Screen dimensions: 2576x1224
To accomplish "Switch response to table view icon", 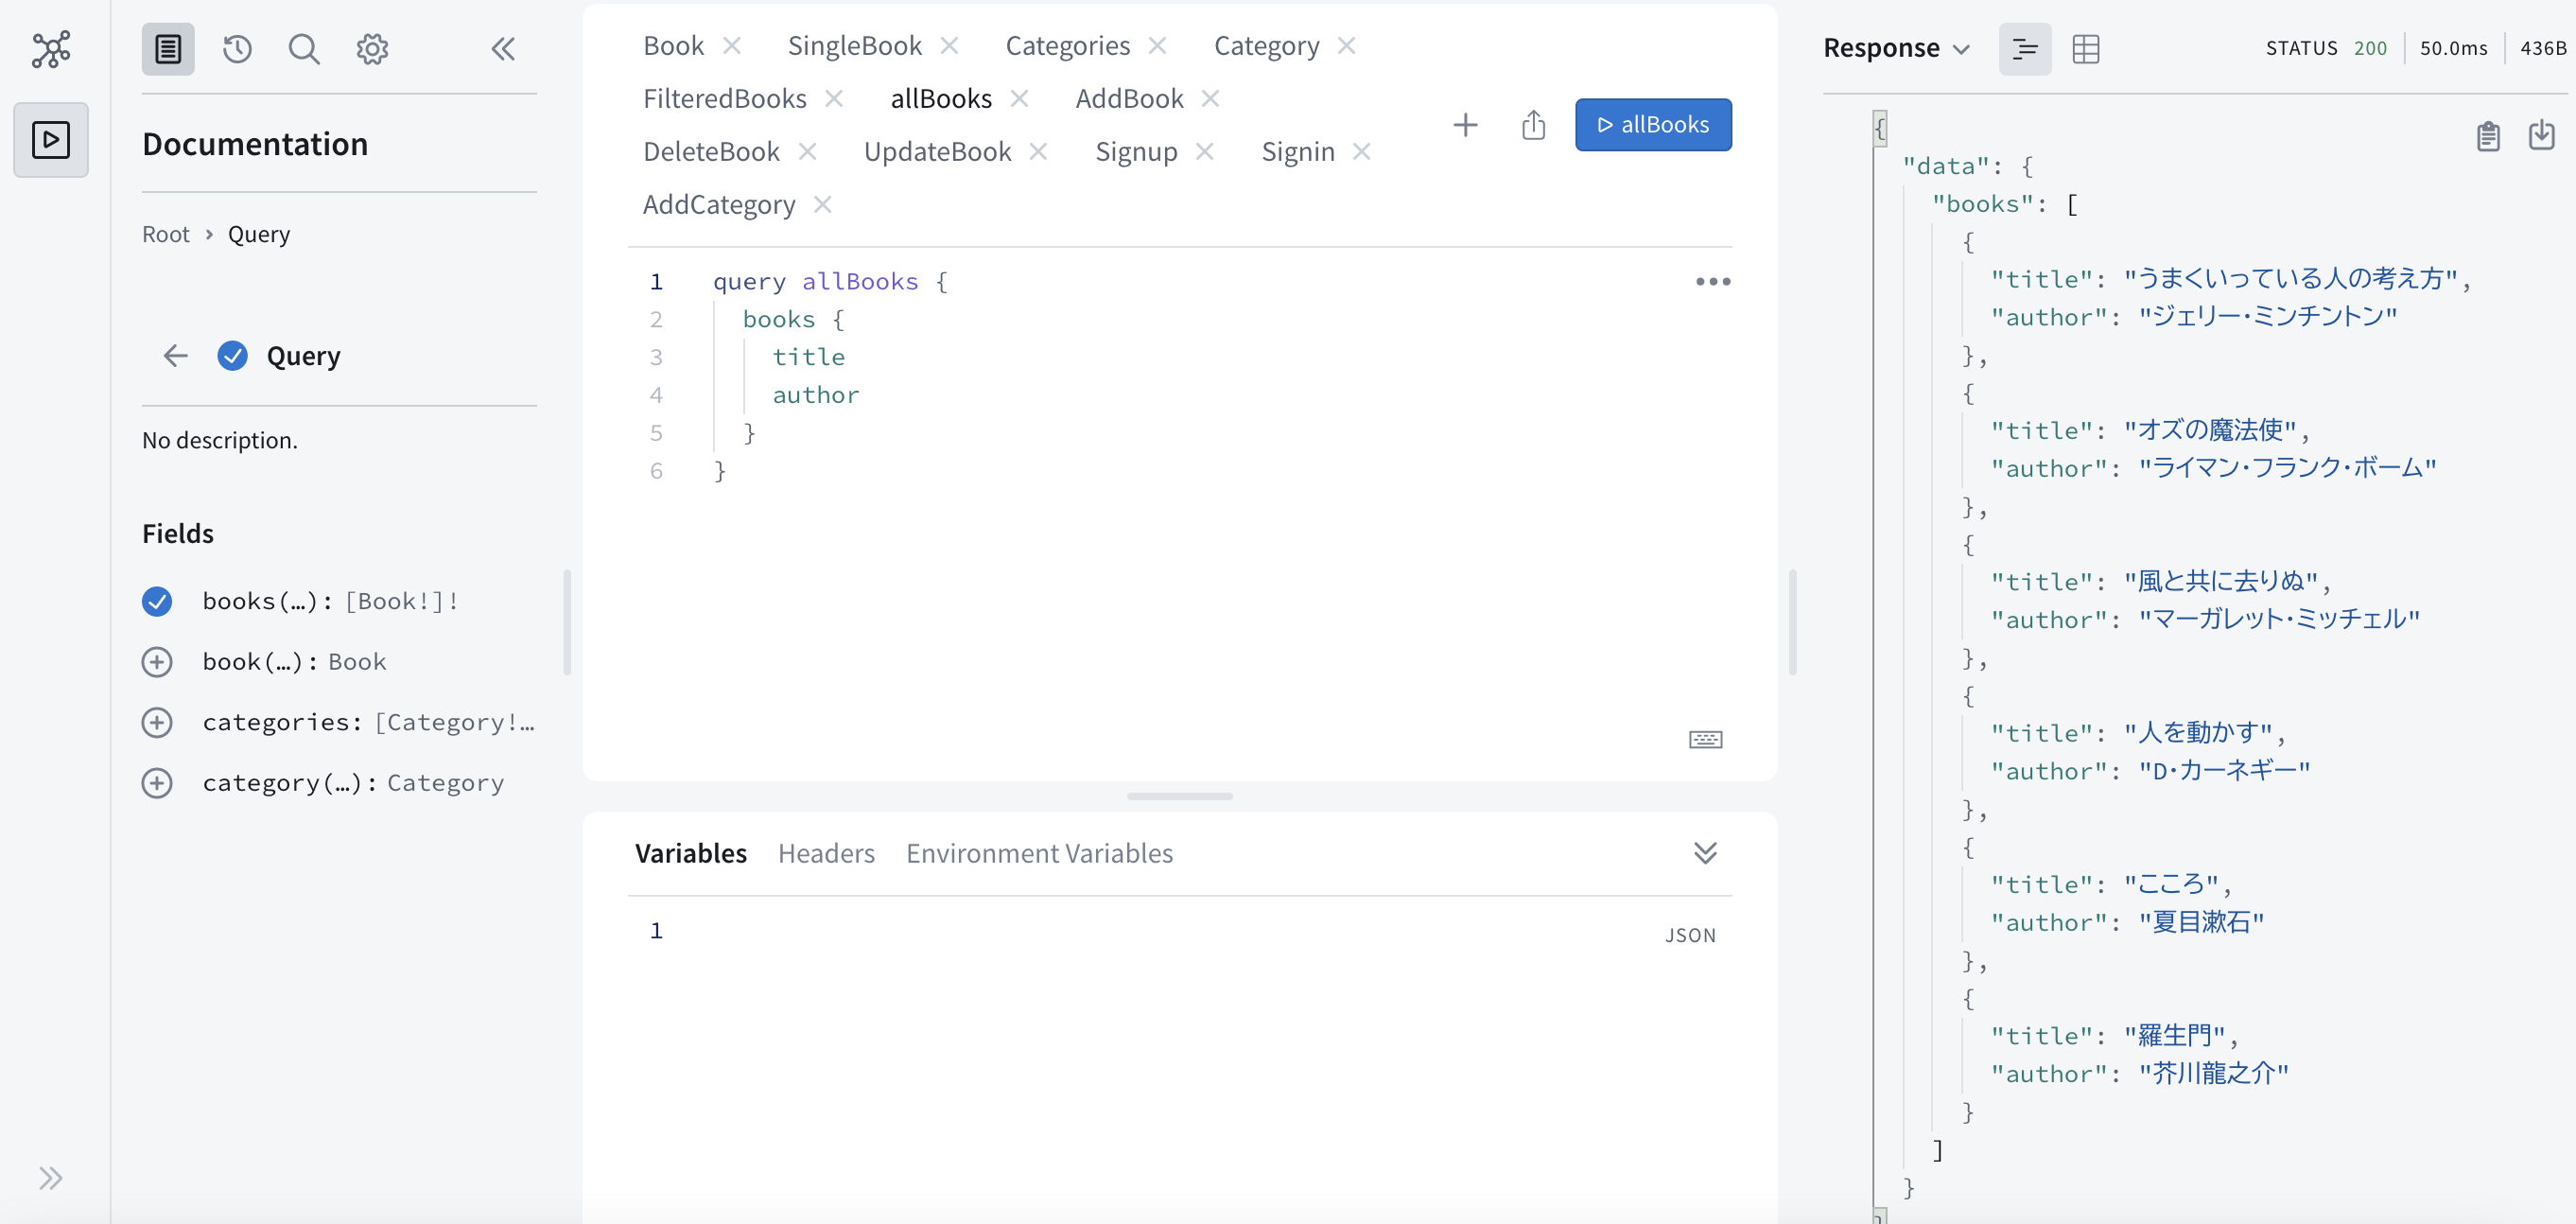I will [x=2086, y=48].
